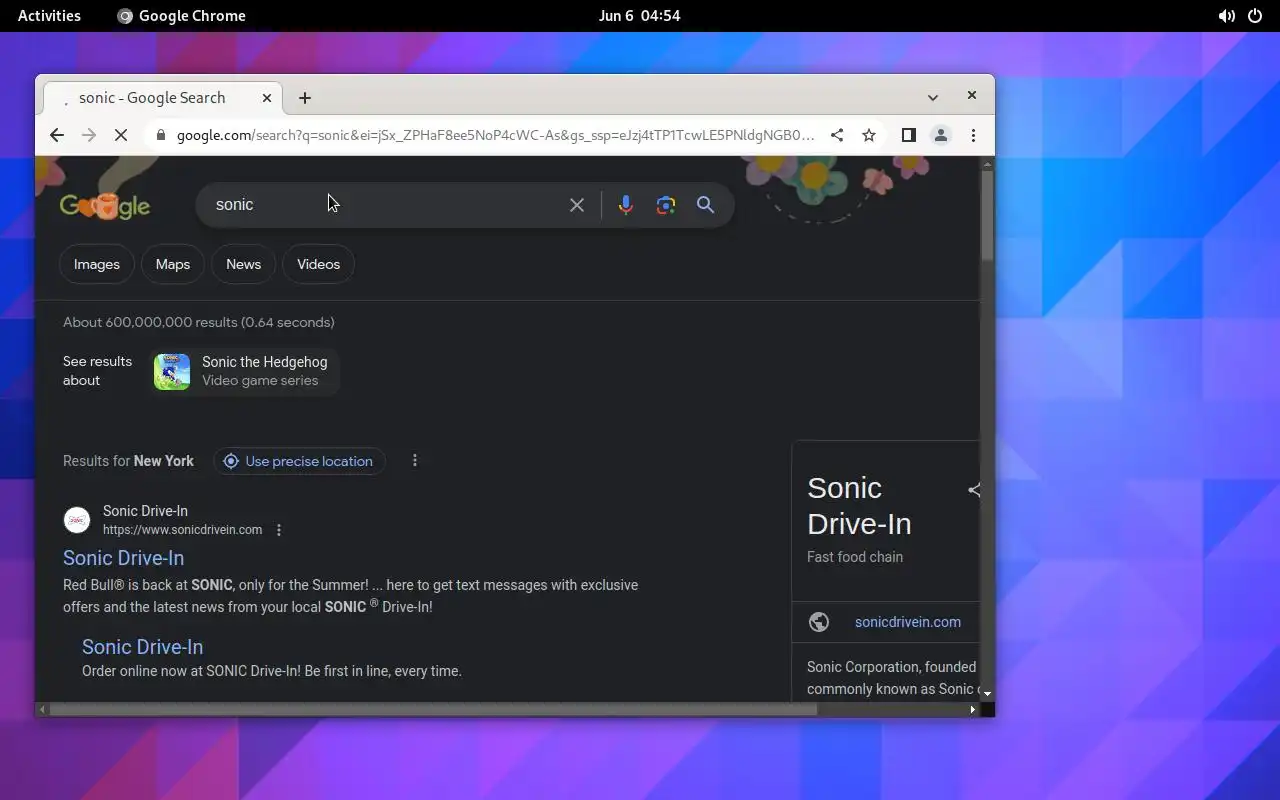This screenshot has height=800, width=1280.
Task: Click the globe icon in knowledge panel
Action: point(819,622)
